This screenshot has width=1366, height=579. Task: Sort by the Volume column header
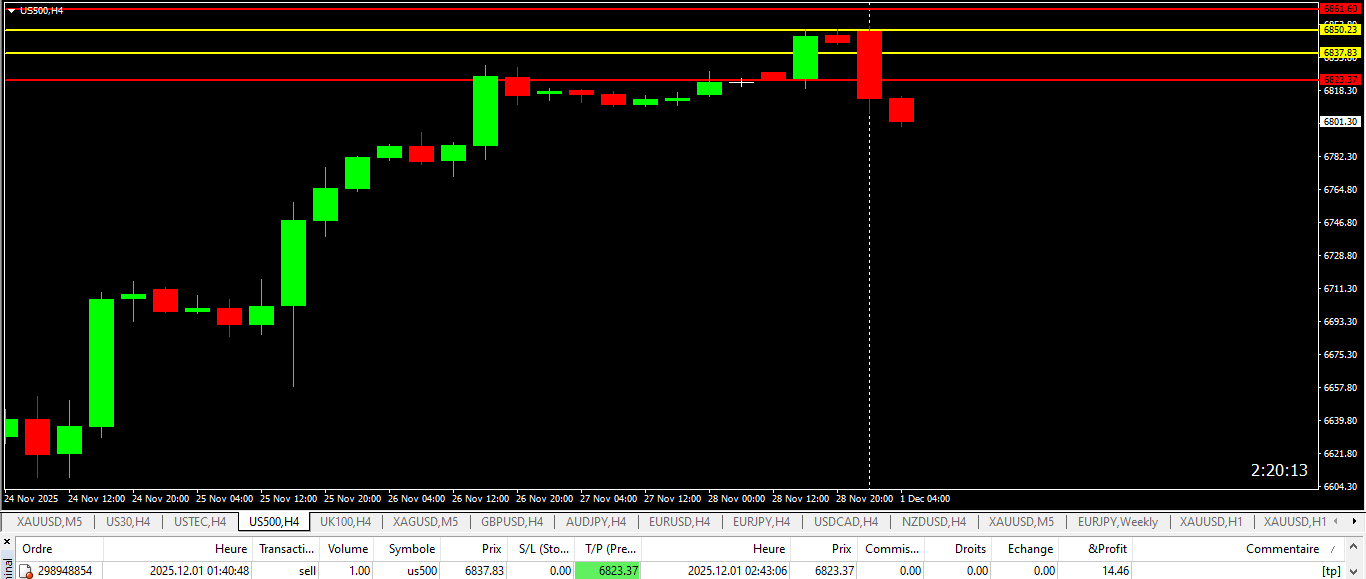pos(348,549)
